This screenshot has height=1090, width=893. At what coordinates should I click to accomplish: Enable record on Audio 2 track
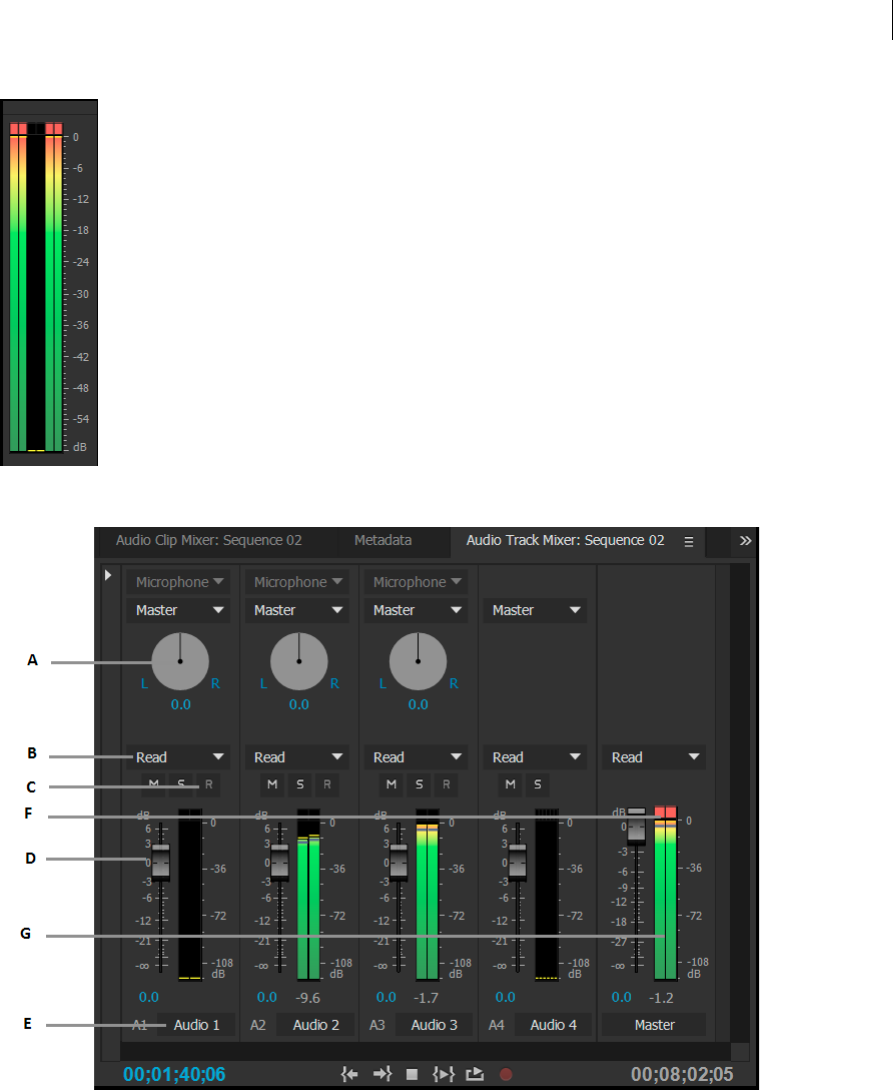tap(327, 784)
